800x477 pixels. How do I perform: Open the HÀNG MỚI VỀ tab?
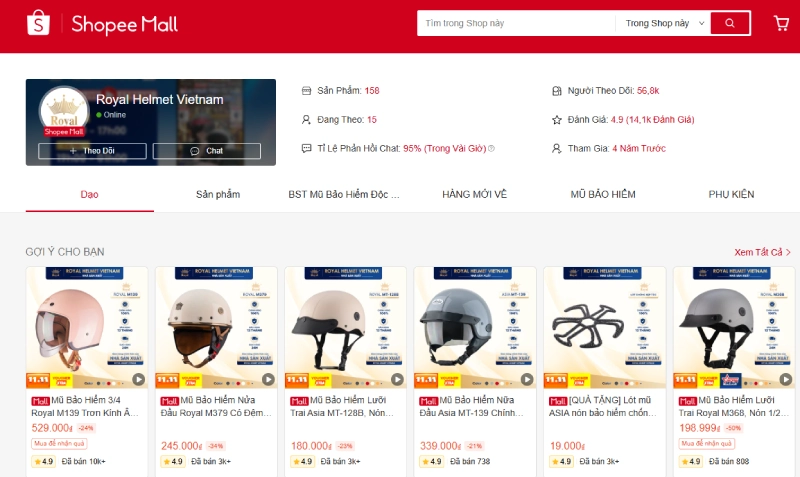click(474, 194)
